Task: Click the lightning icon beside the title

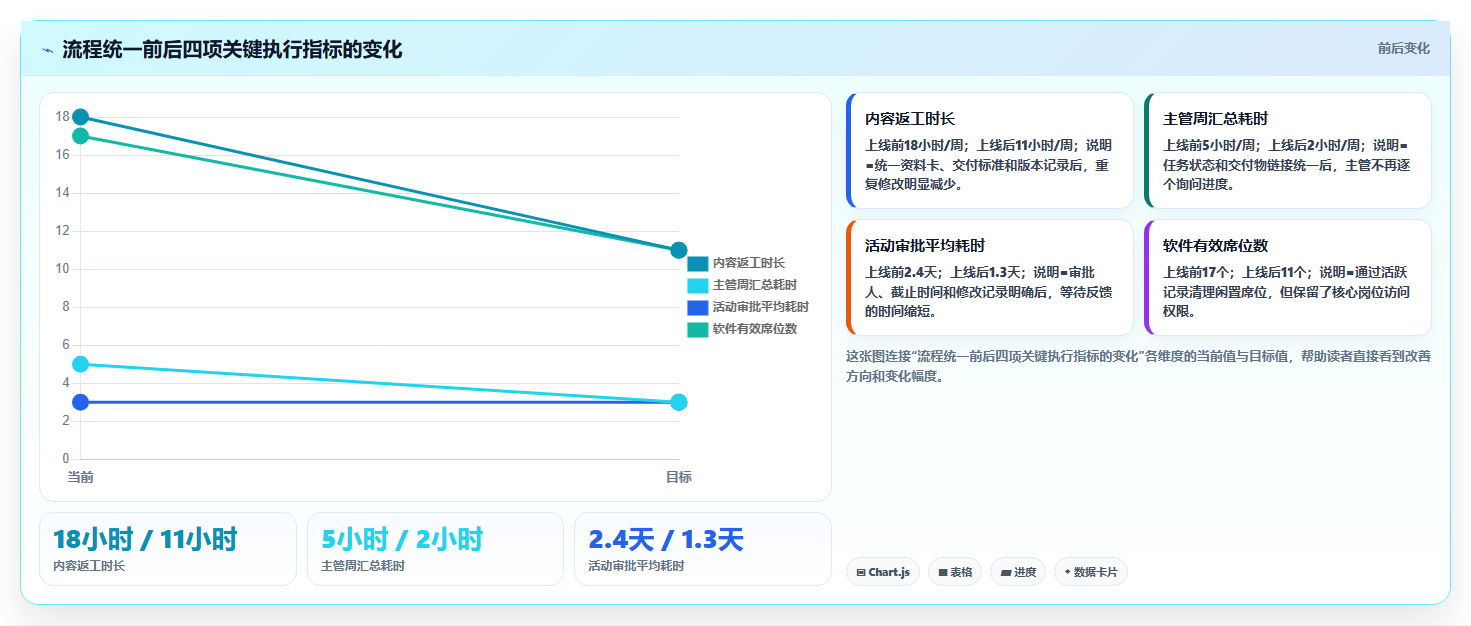Action: pyautogui.click(x=47, y=50)
